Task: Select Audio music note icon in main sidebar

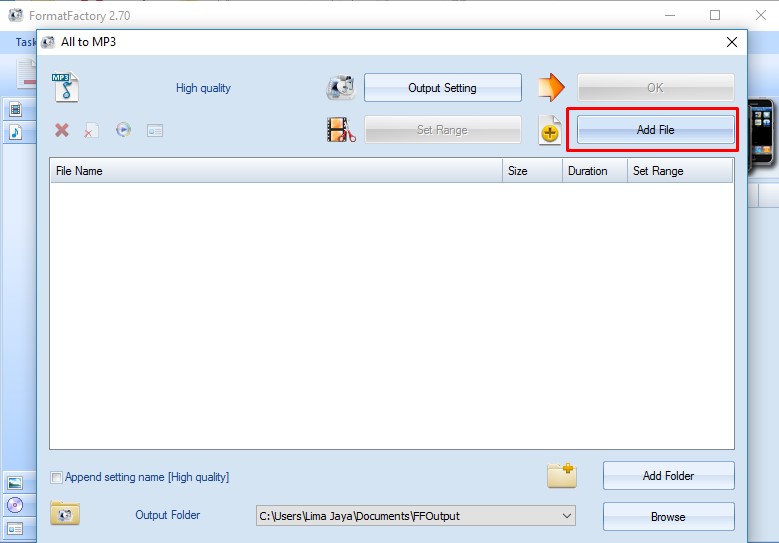Action: pos(15,132)
